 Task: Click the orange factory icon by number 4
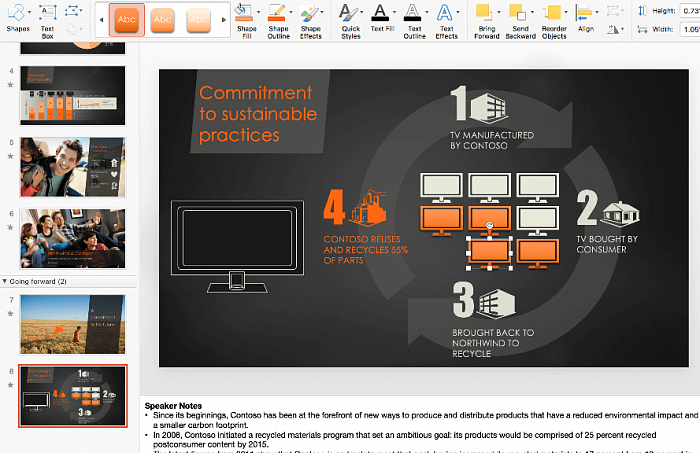click(x=368, y=208)
